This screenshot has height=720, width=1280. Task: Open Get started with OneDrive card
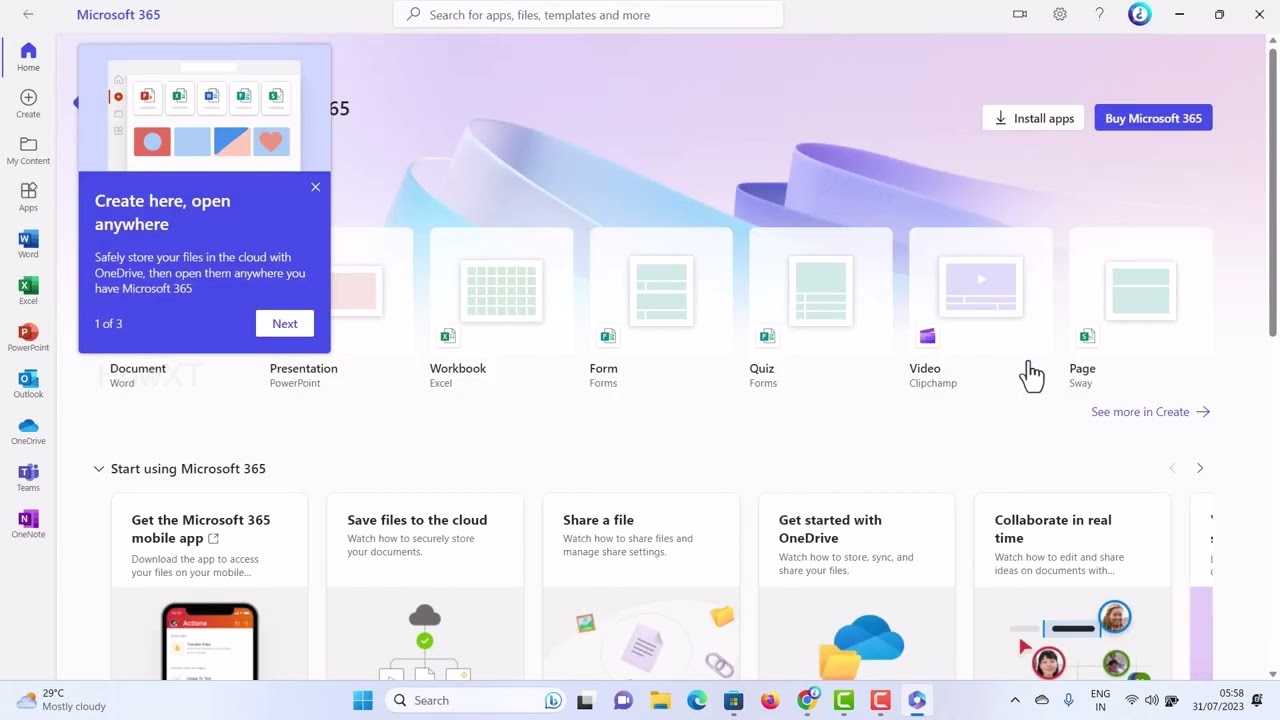click(857, 587)
